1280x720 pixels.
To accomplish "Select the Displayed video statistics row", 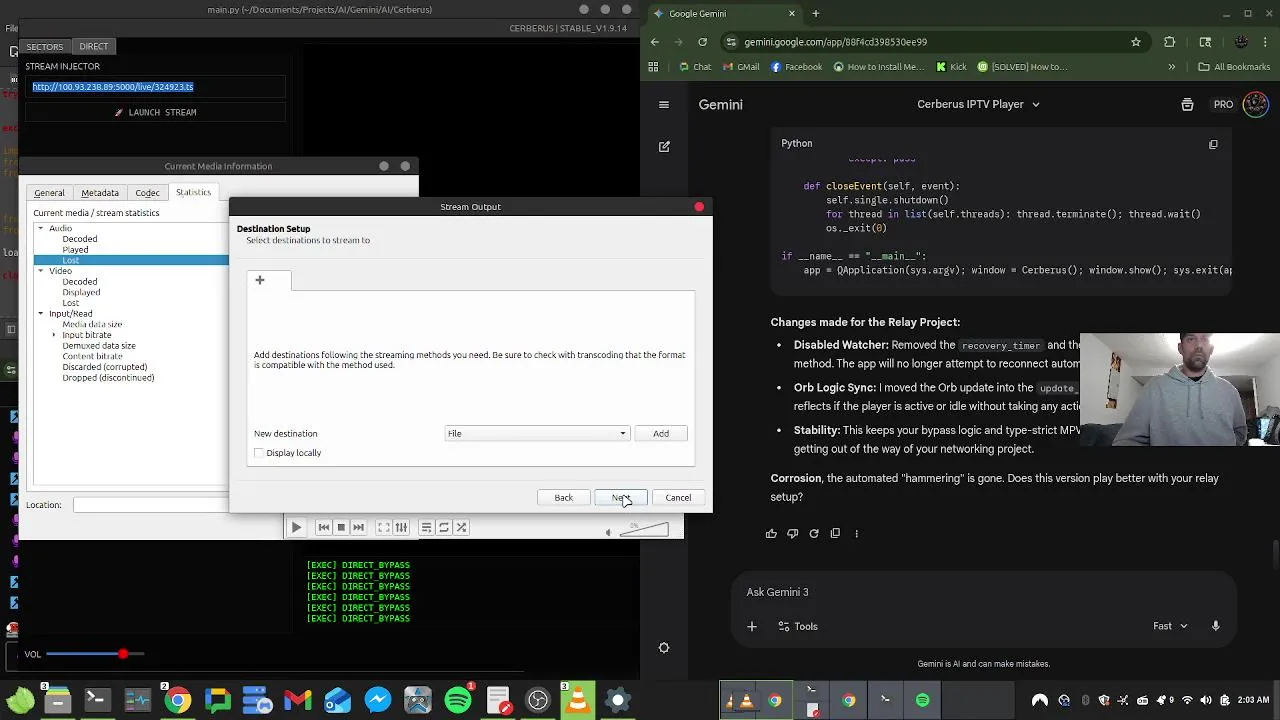I will point(81,292).
